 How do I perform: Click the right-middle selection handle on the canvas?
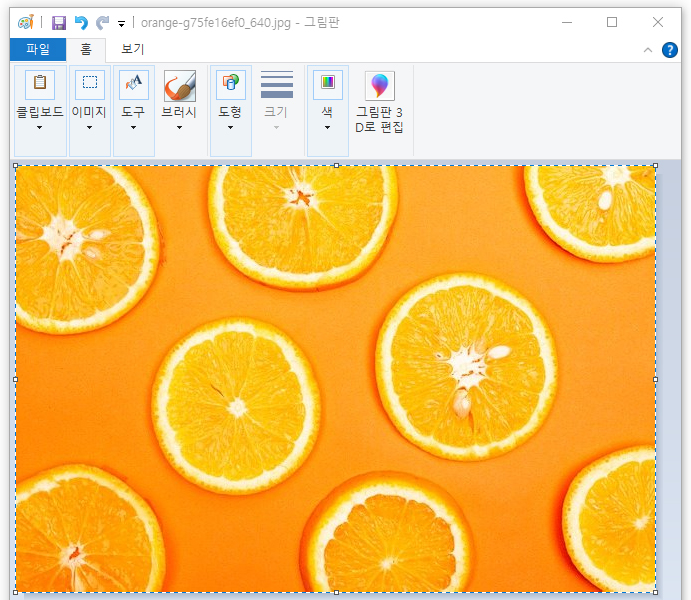tap(655, 379)
